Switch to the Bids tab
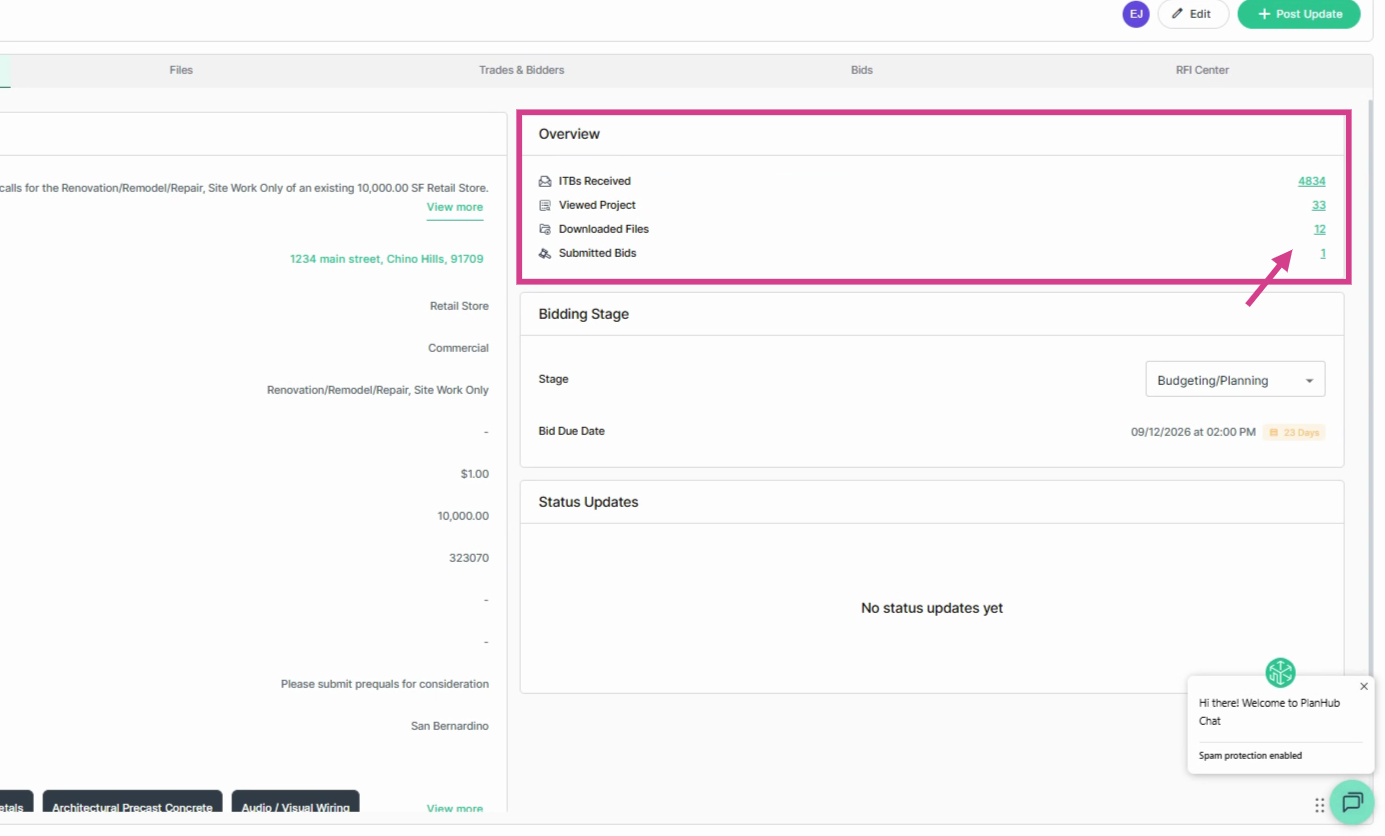Image resolution: width=1385 pixels, height=836 pixels. pyautogui.click(x=862, y=70)
